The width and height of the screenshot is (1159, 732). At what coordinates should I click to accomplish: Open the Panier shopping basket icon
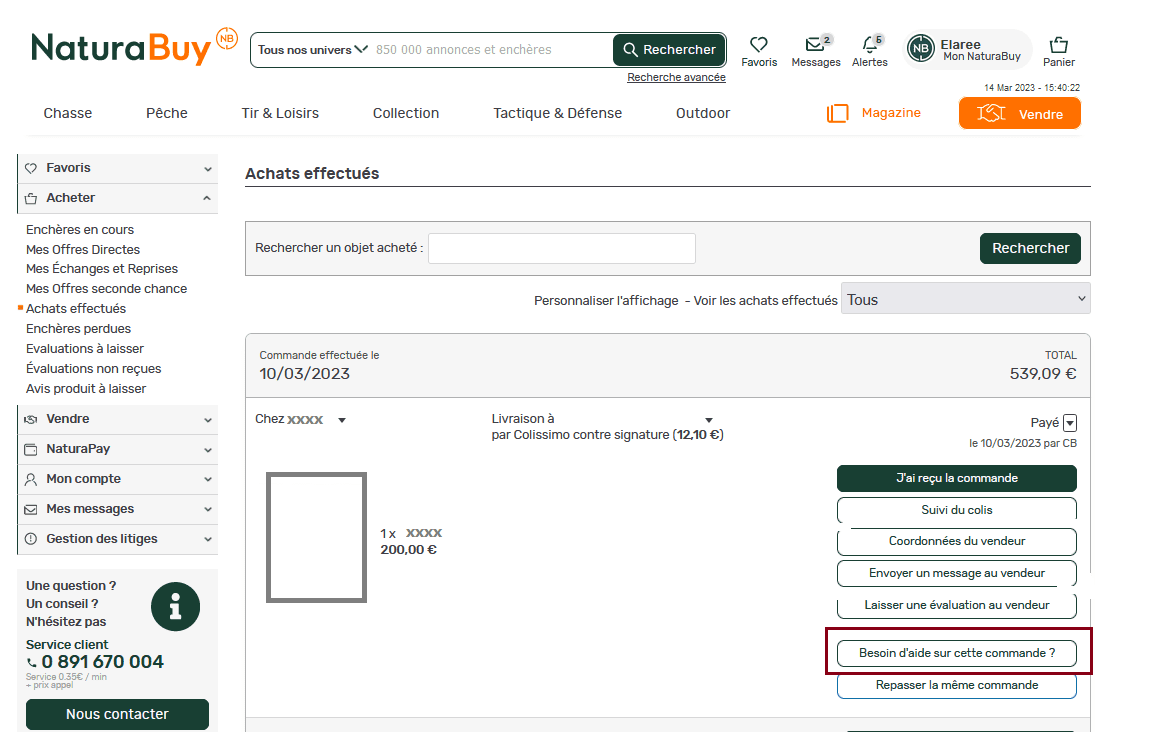click(x=1057, y=43)
